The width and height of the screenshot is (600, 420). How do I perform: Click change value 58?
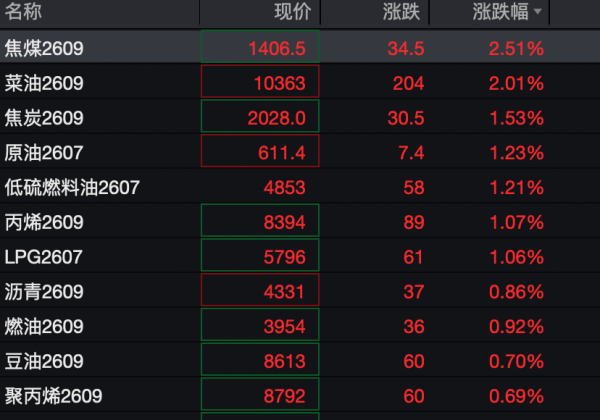click(x=414, y=188)
